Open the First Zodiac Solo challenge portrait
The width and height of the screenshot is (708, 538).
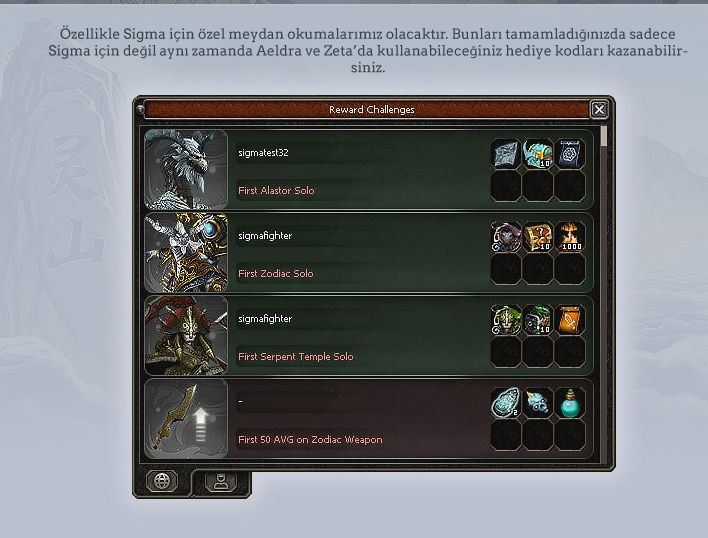186,252
